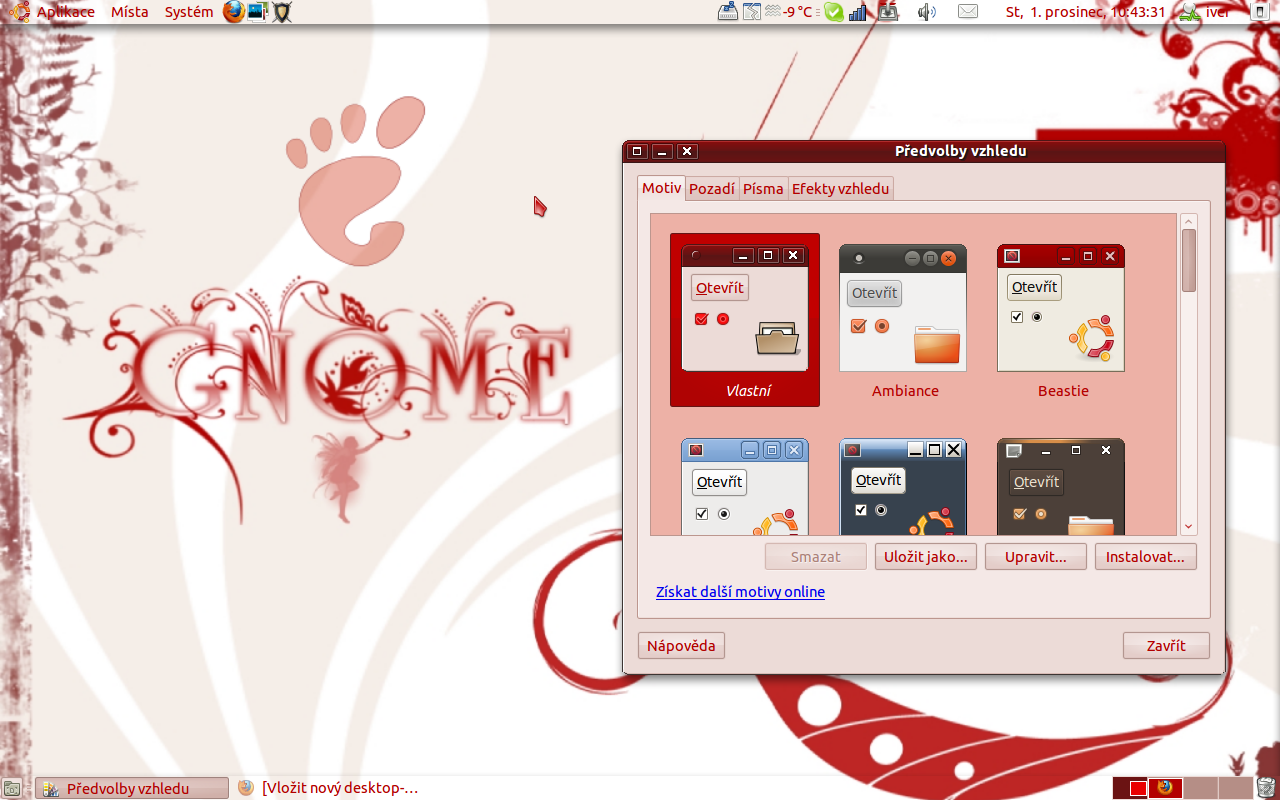Open the Aplikace menu
This screenshot has height=800, width=1280.
[66, 12]
